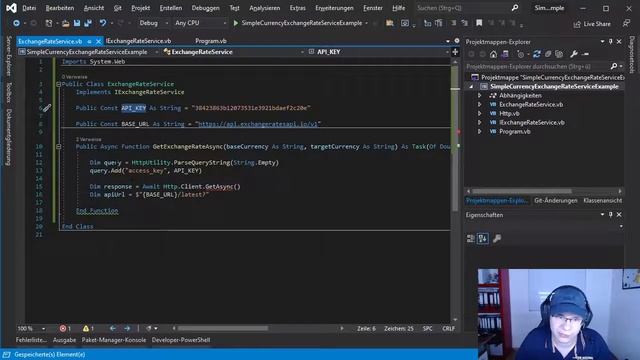Toggle auto-hide pin on Eigenschaften panel
Image resolution: width=640 pixels, height=360 pixels.
click(x=611, y=215)
